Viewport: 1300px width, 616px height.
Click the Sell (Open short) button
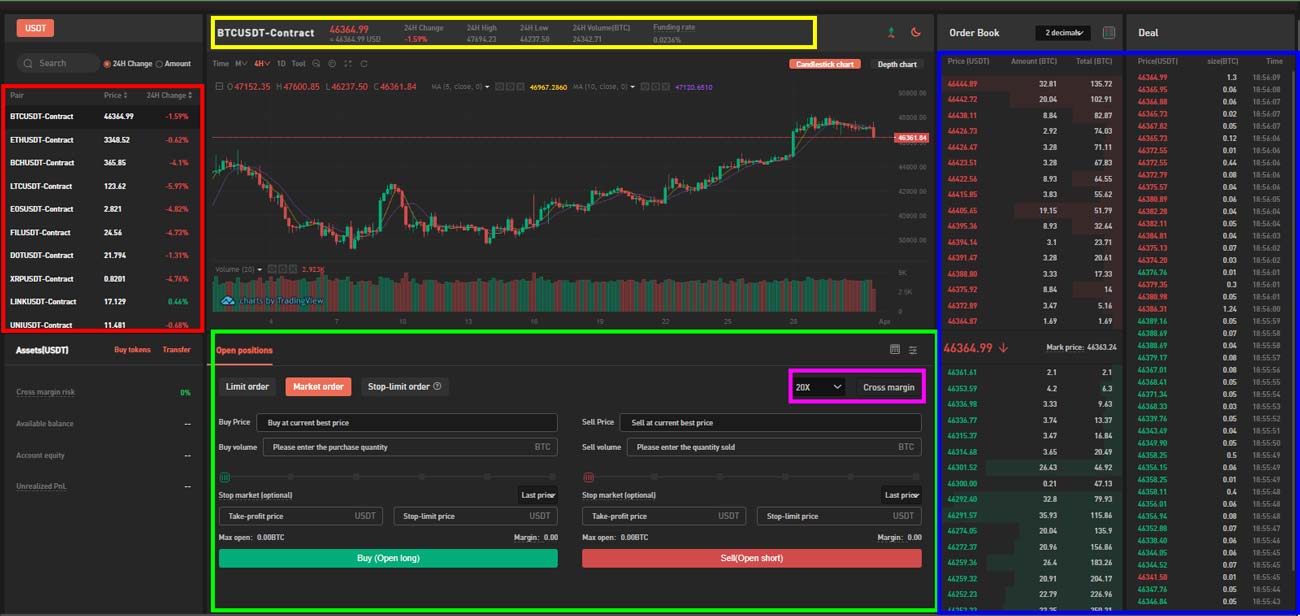[x=752, y=558]
